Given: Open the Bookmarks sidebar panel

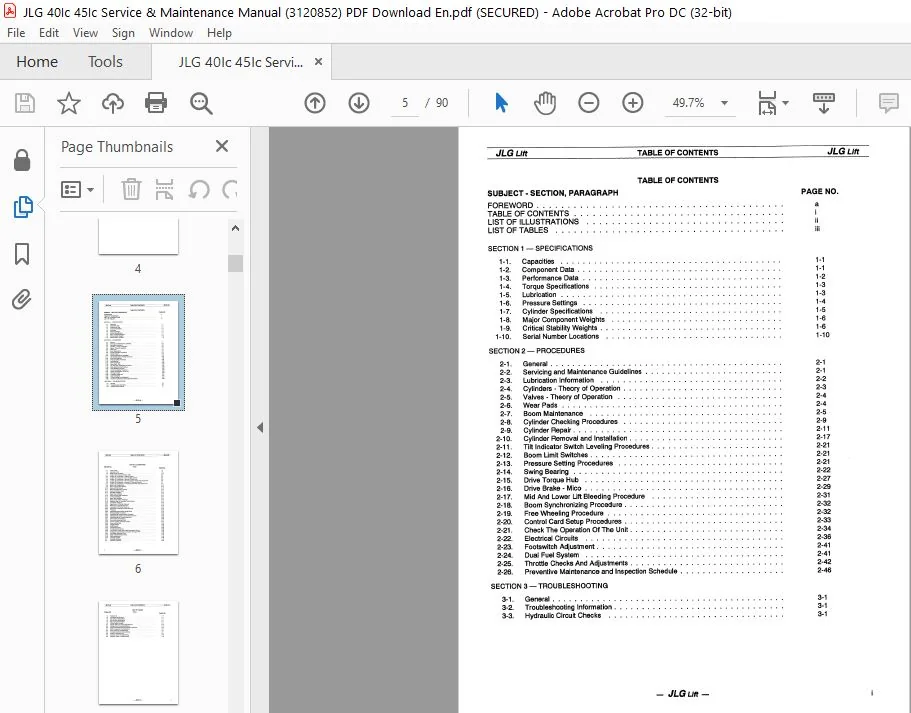Looking at the screenshot, I should click(22, 254).
